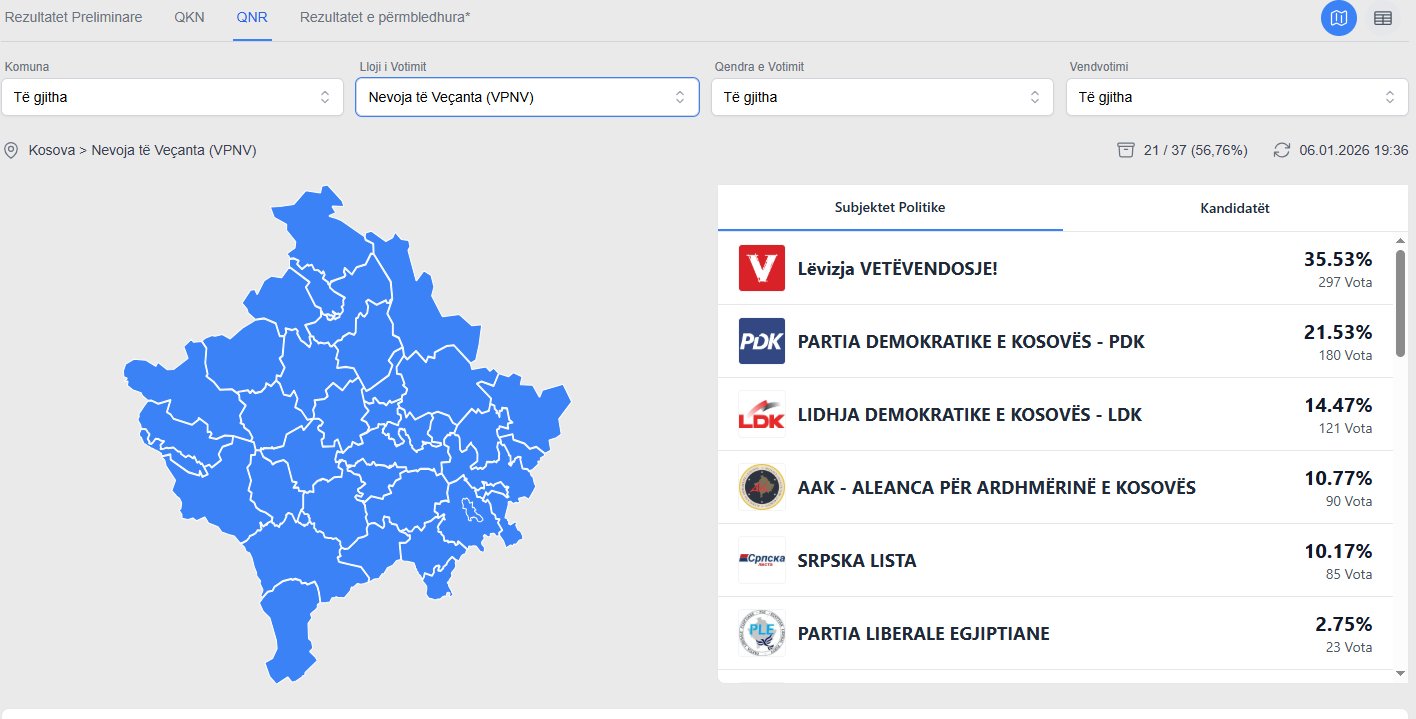The width and height of the screenshot is (1416, 719).
Task: Click the Lëvizja VETËVENDOSJE! party logo
Action: tap(762, 268)
